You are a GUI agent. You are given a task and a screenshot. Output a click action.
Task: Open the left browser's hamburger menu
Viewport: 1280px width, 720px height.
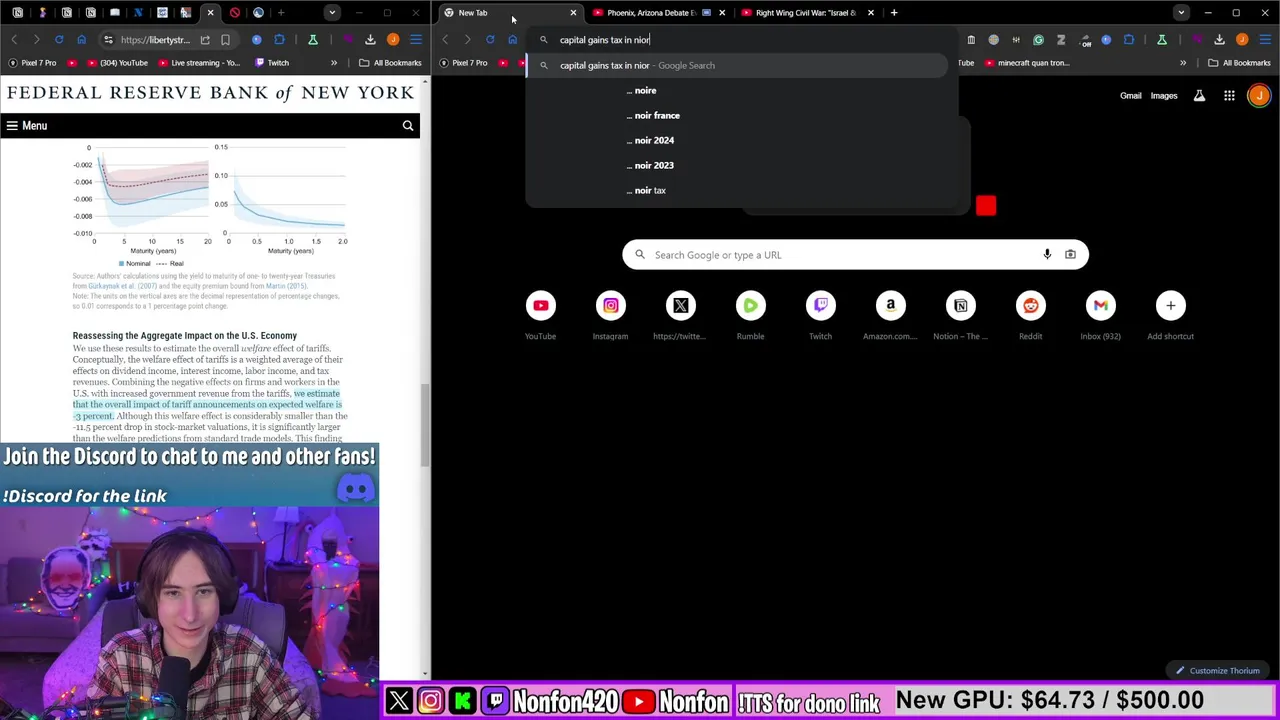pos(416,39)
